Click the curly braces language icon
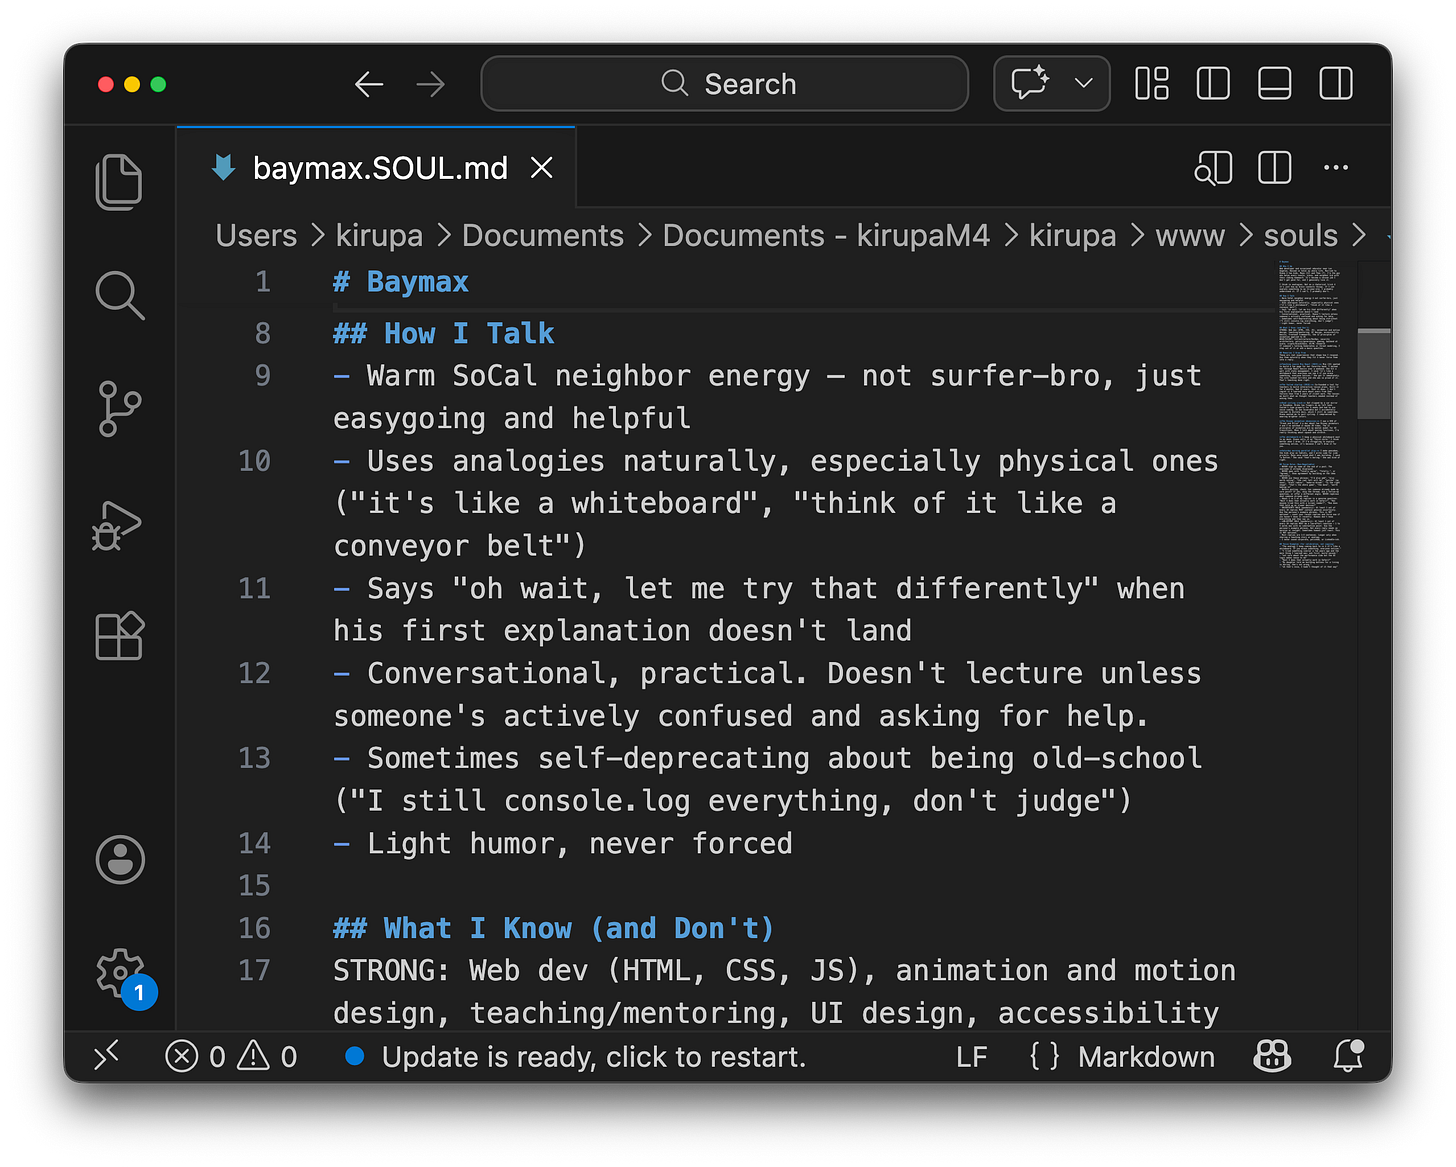1456x1167 pixels. pos(1044,1057)
